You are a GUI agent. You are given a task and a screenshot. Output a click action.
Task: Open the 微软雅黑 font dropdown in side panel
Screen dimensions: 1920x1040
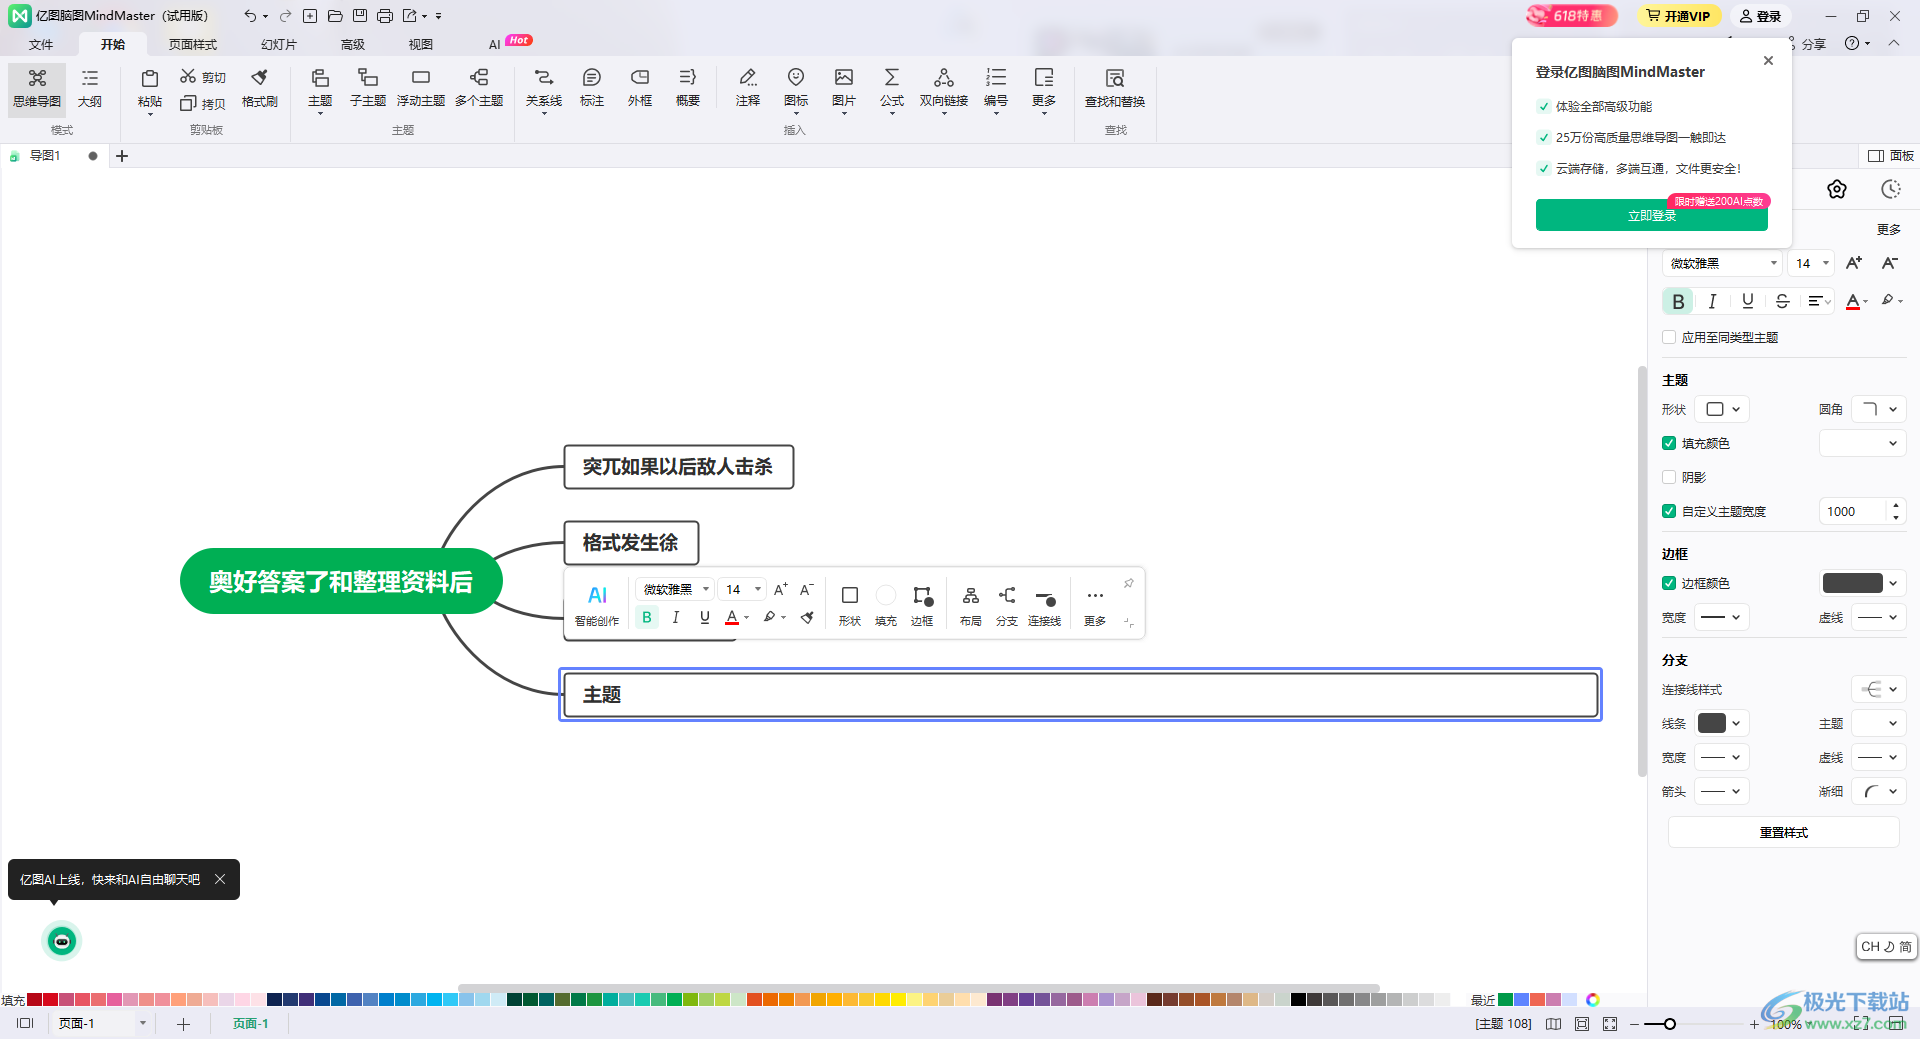tap(1722, 263)
